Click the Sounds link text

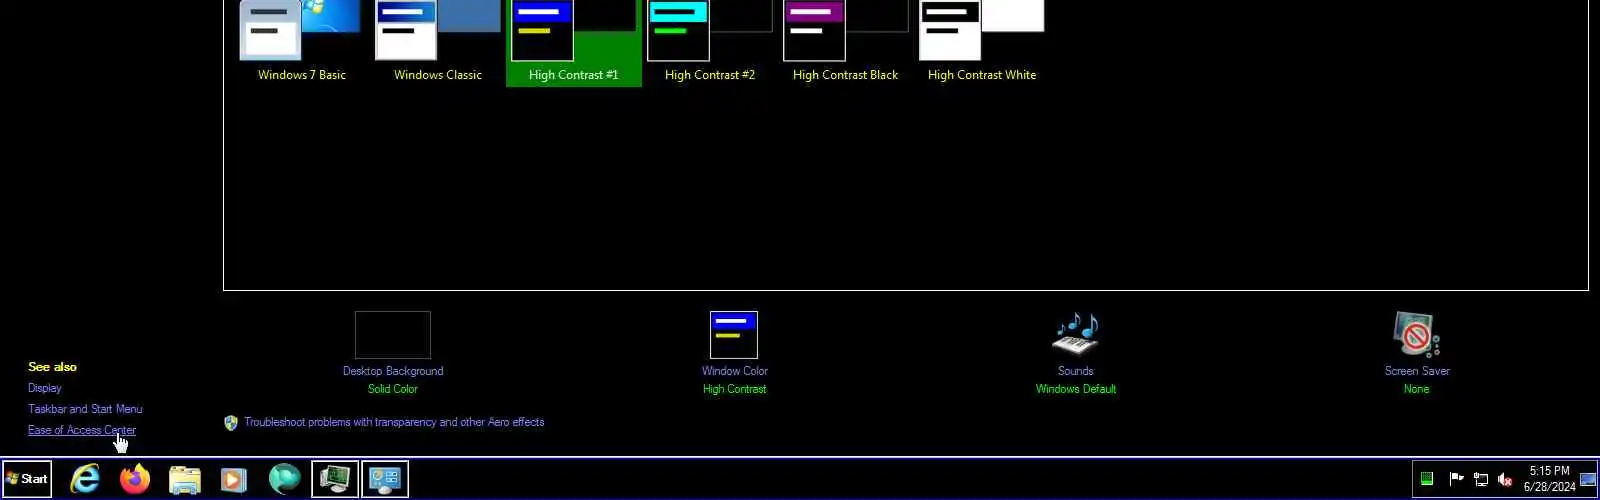1076,371
